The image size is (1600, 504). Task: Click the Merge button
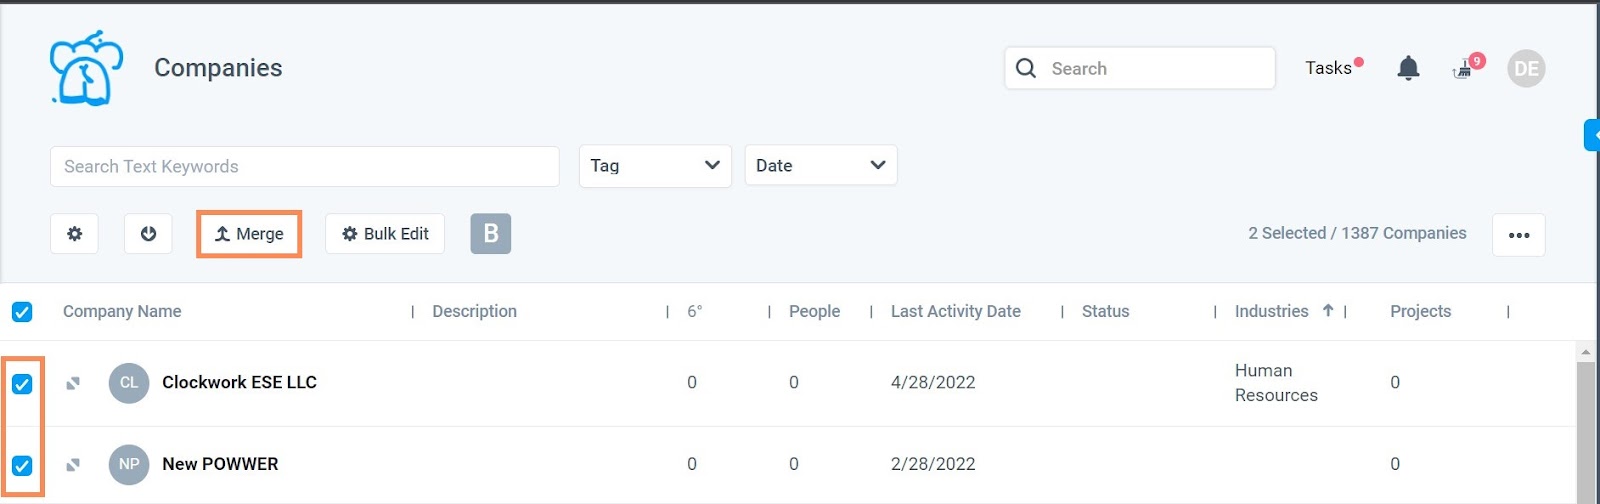click(x=250, y=234)
